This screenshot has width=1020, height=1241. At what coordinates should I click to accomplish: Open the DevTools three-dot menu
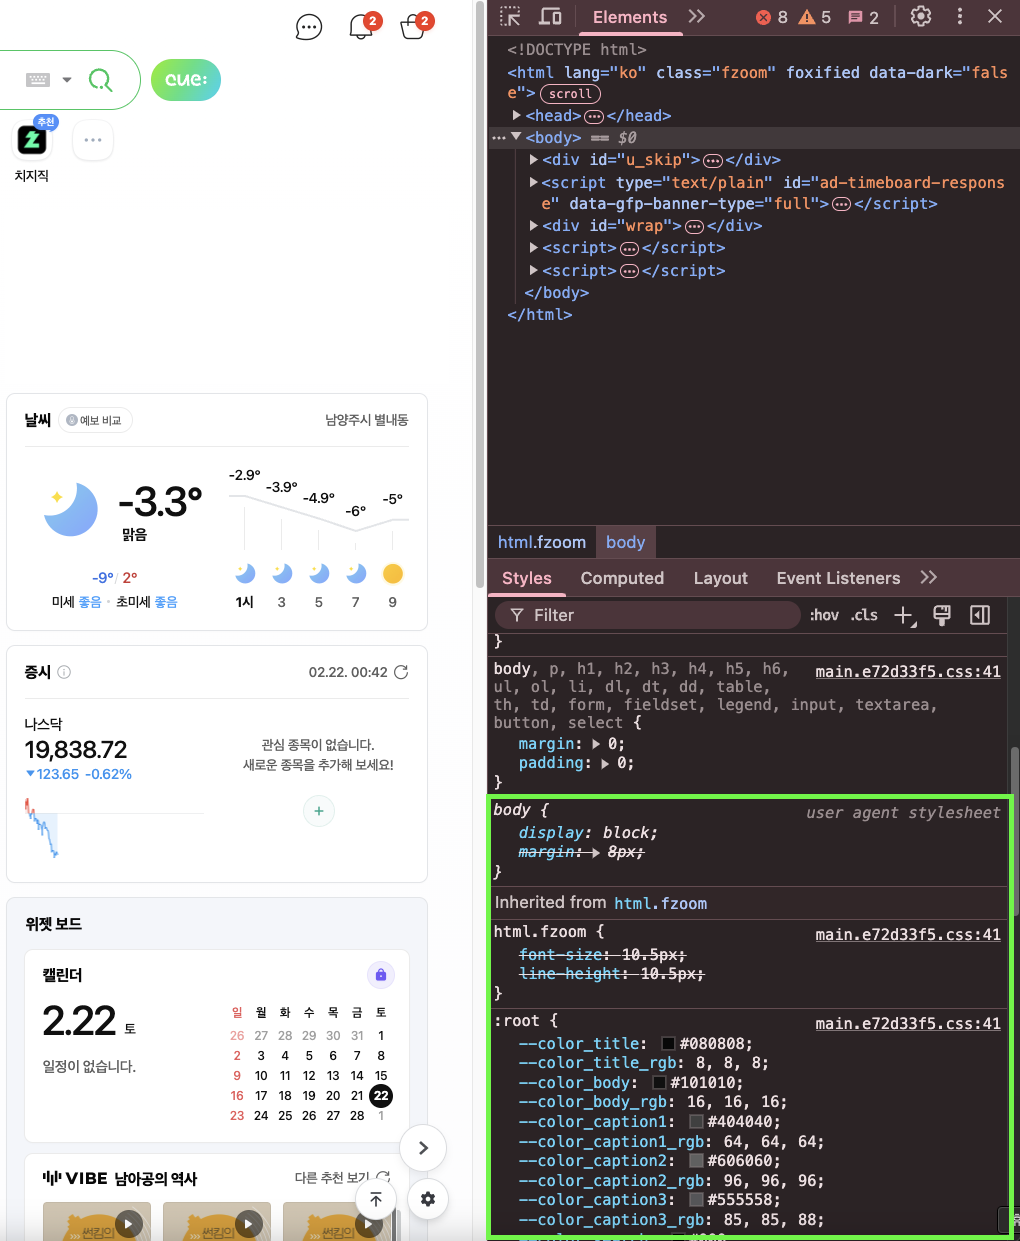click(x=960, y=17)
